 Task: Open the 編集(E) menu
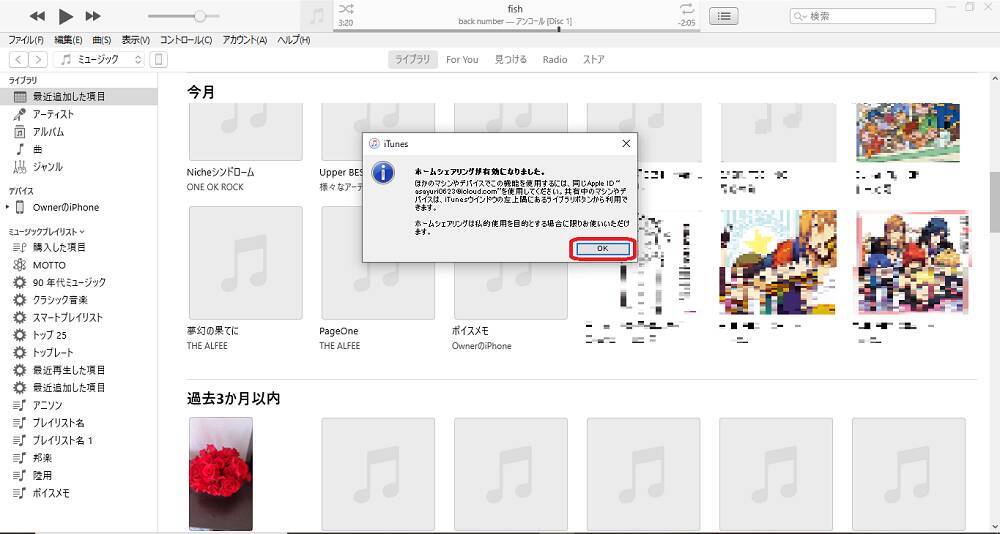coord(68,40)
